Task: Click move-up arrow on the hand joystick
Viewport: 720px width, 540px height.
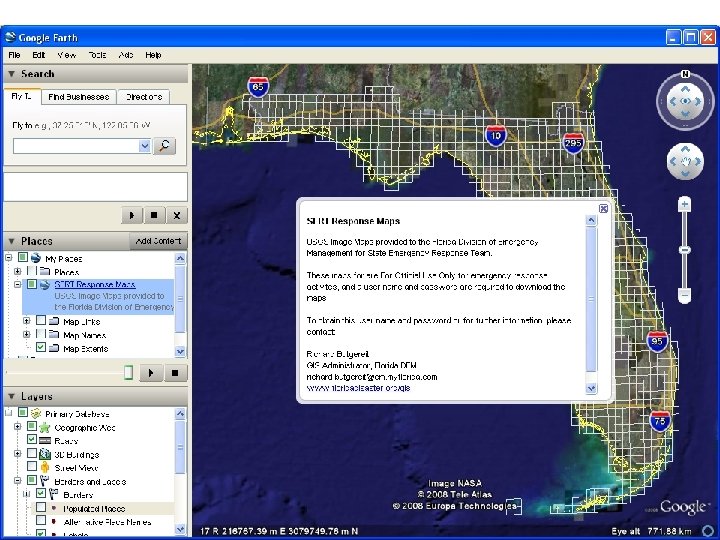Action: 685,149
